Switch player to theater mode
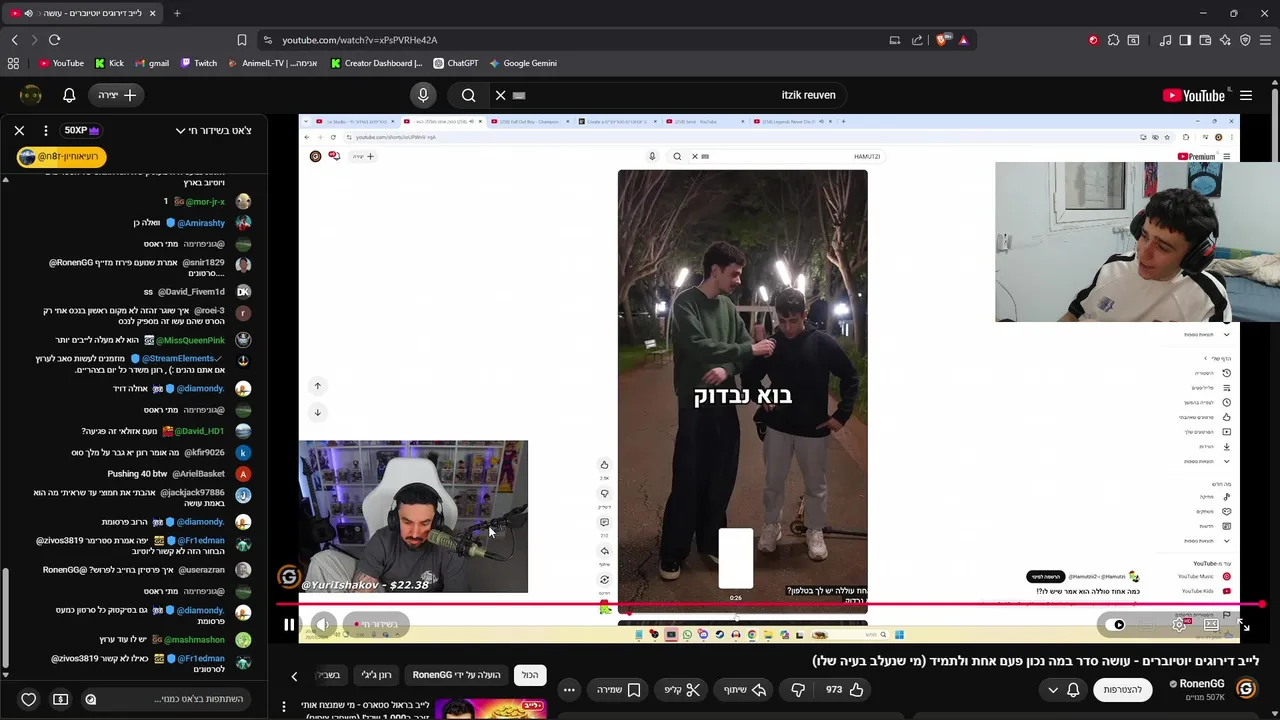This screenshot has height=720, width=1280. (x=1211, y=625)
